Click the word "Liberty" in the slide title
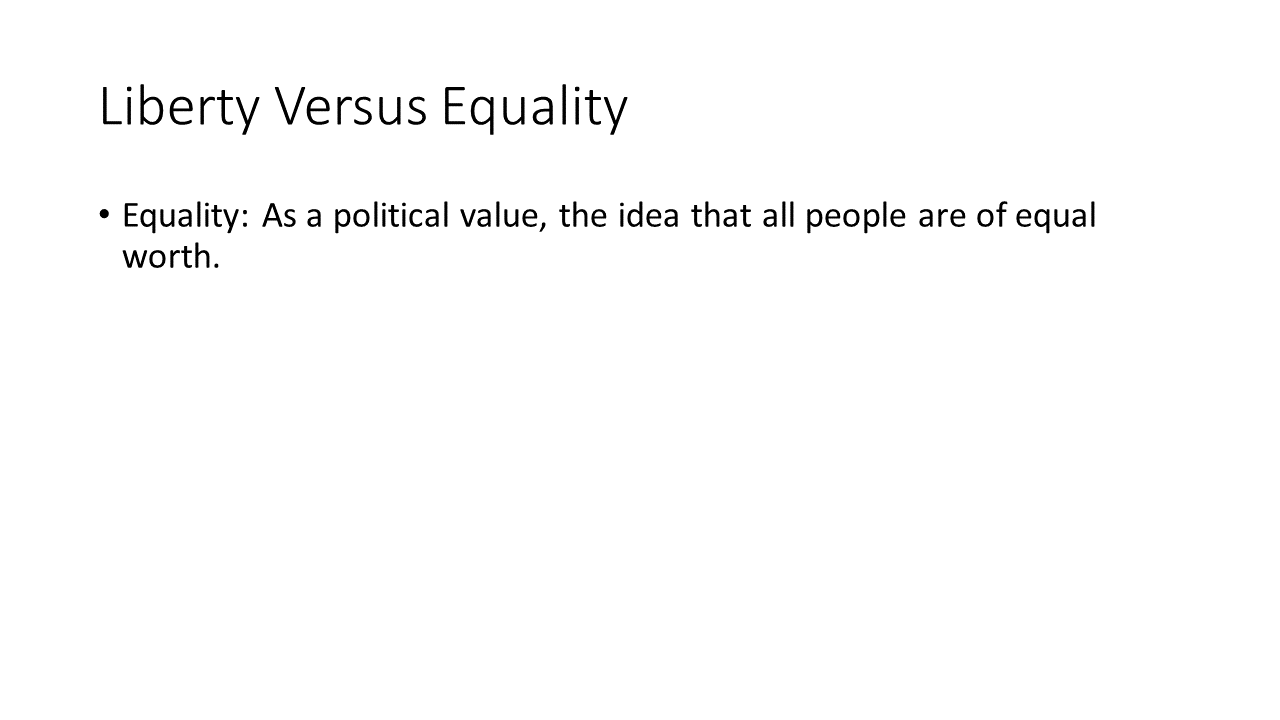Viewport: 1280px width, 720px height. coord(179,106)
